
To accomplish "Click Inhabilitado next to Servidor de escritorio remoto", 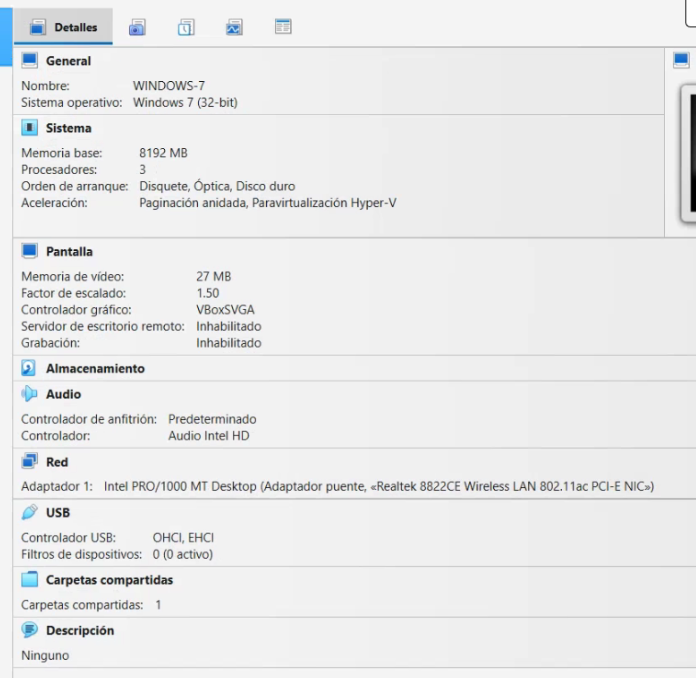I will [229, 326].
